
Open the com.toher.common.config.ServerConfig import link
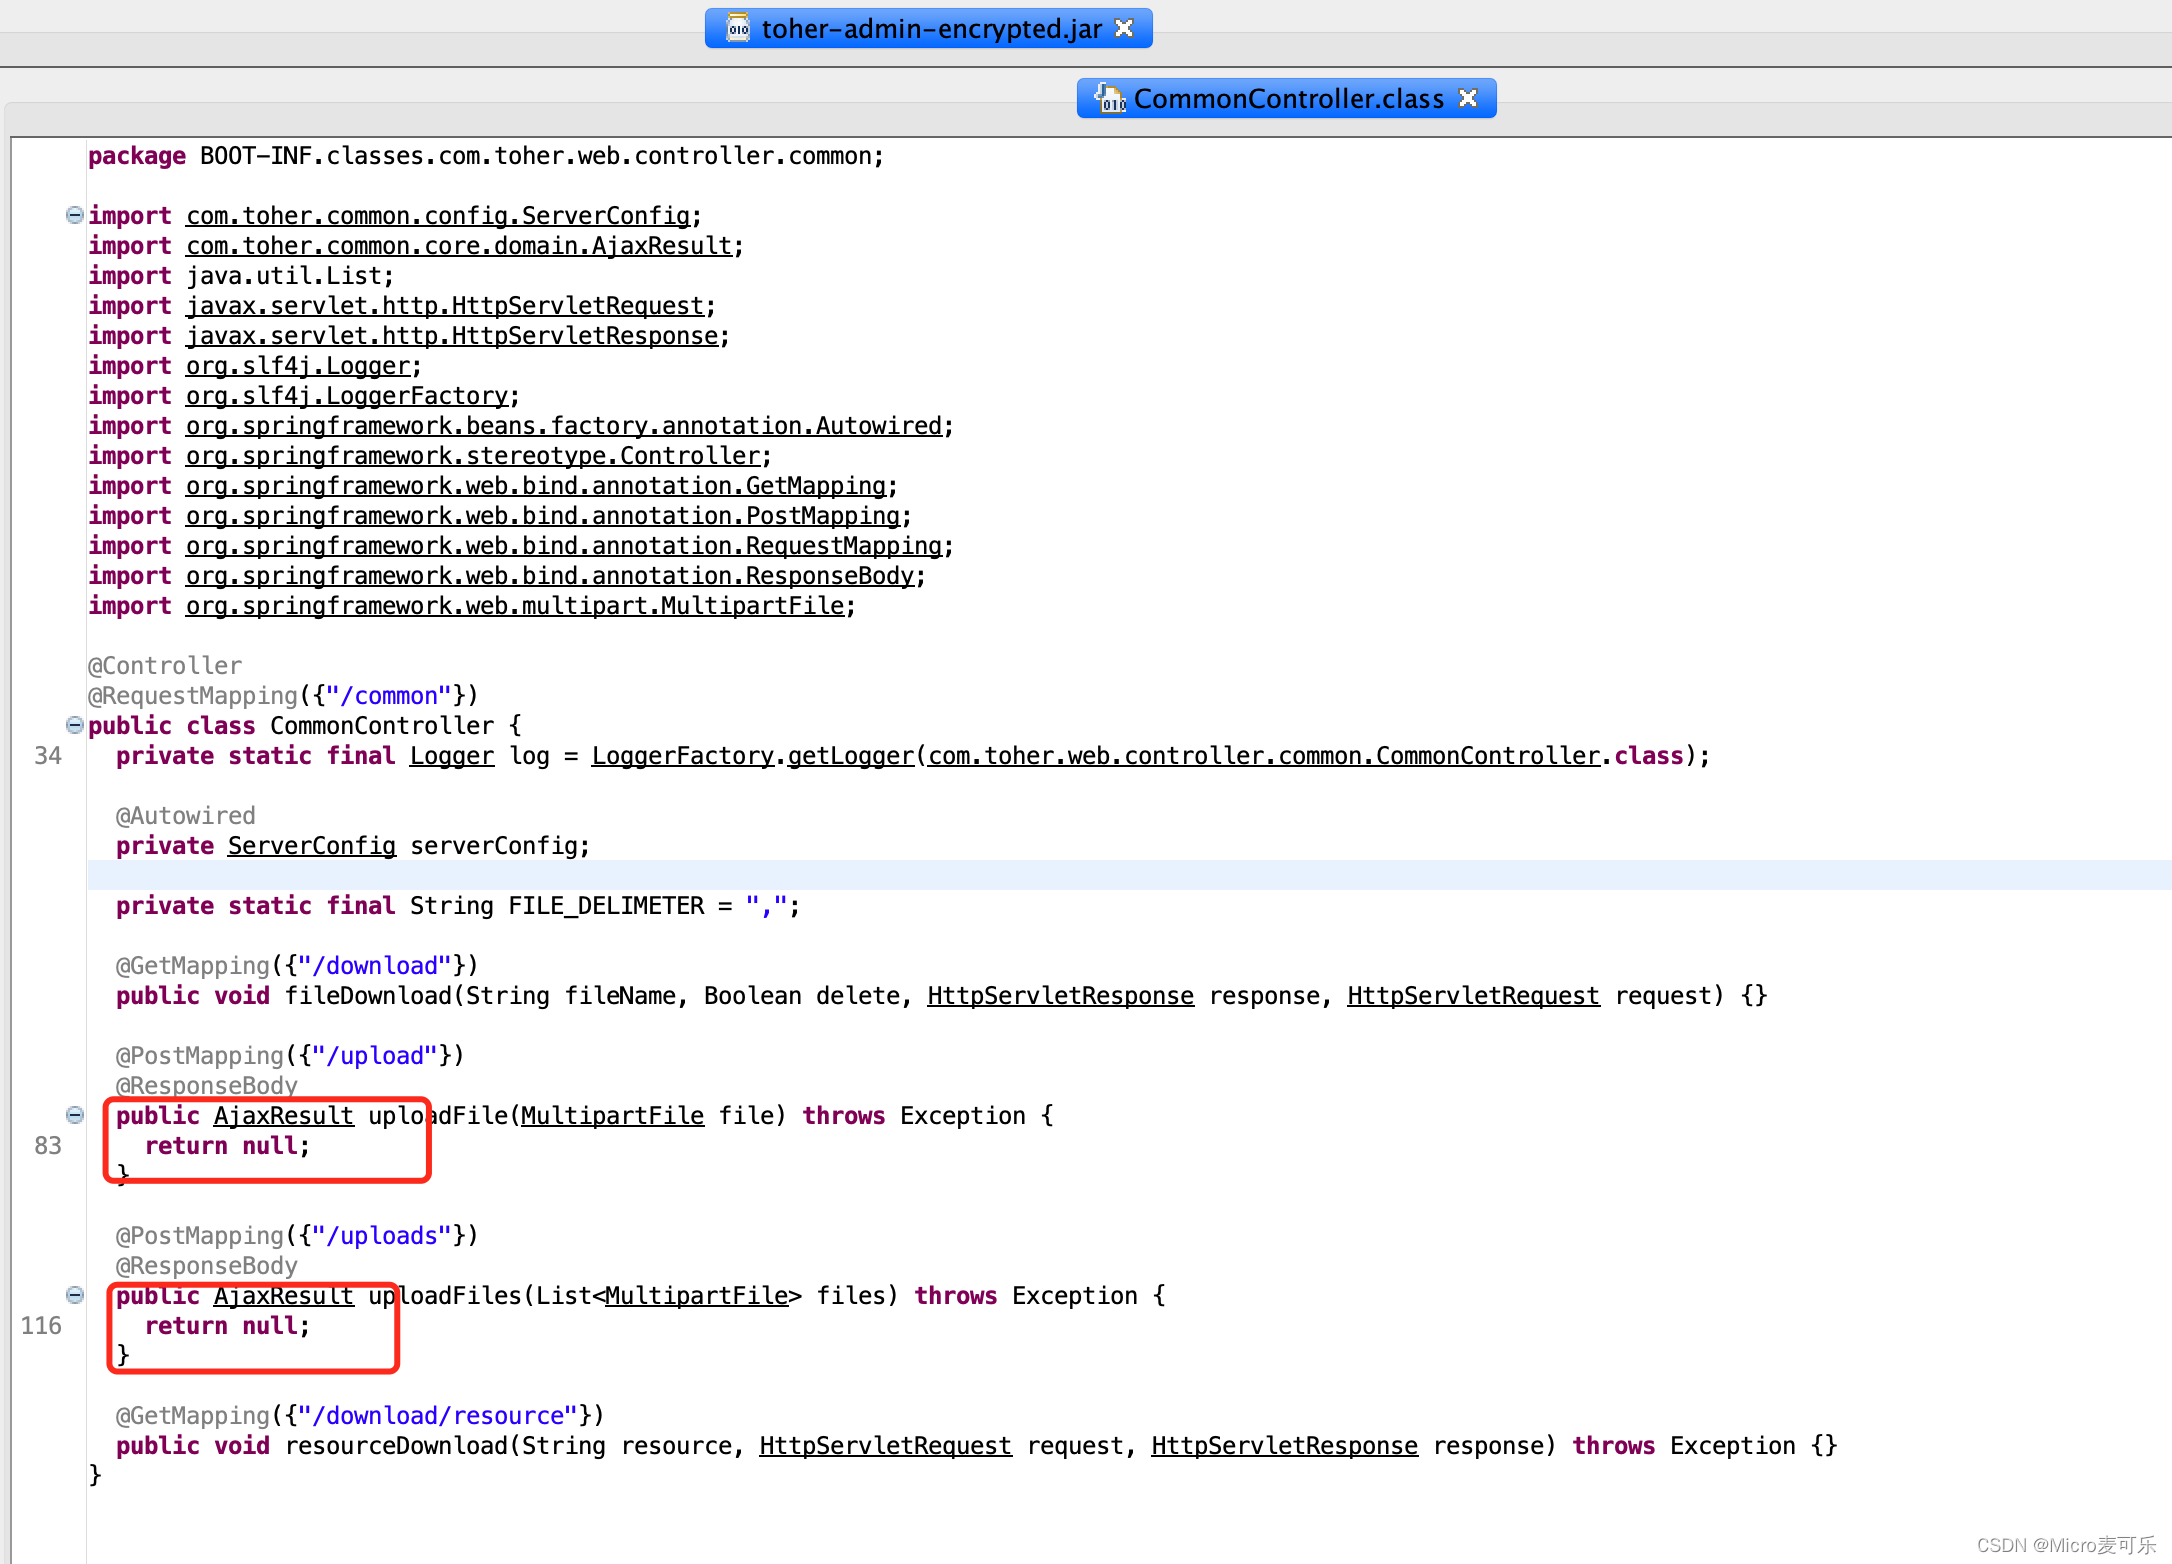click(440, 215)
